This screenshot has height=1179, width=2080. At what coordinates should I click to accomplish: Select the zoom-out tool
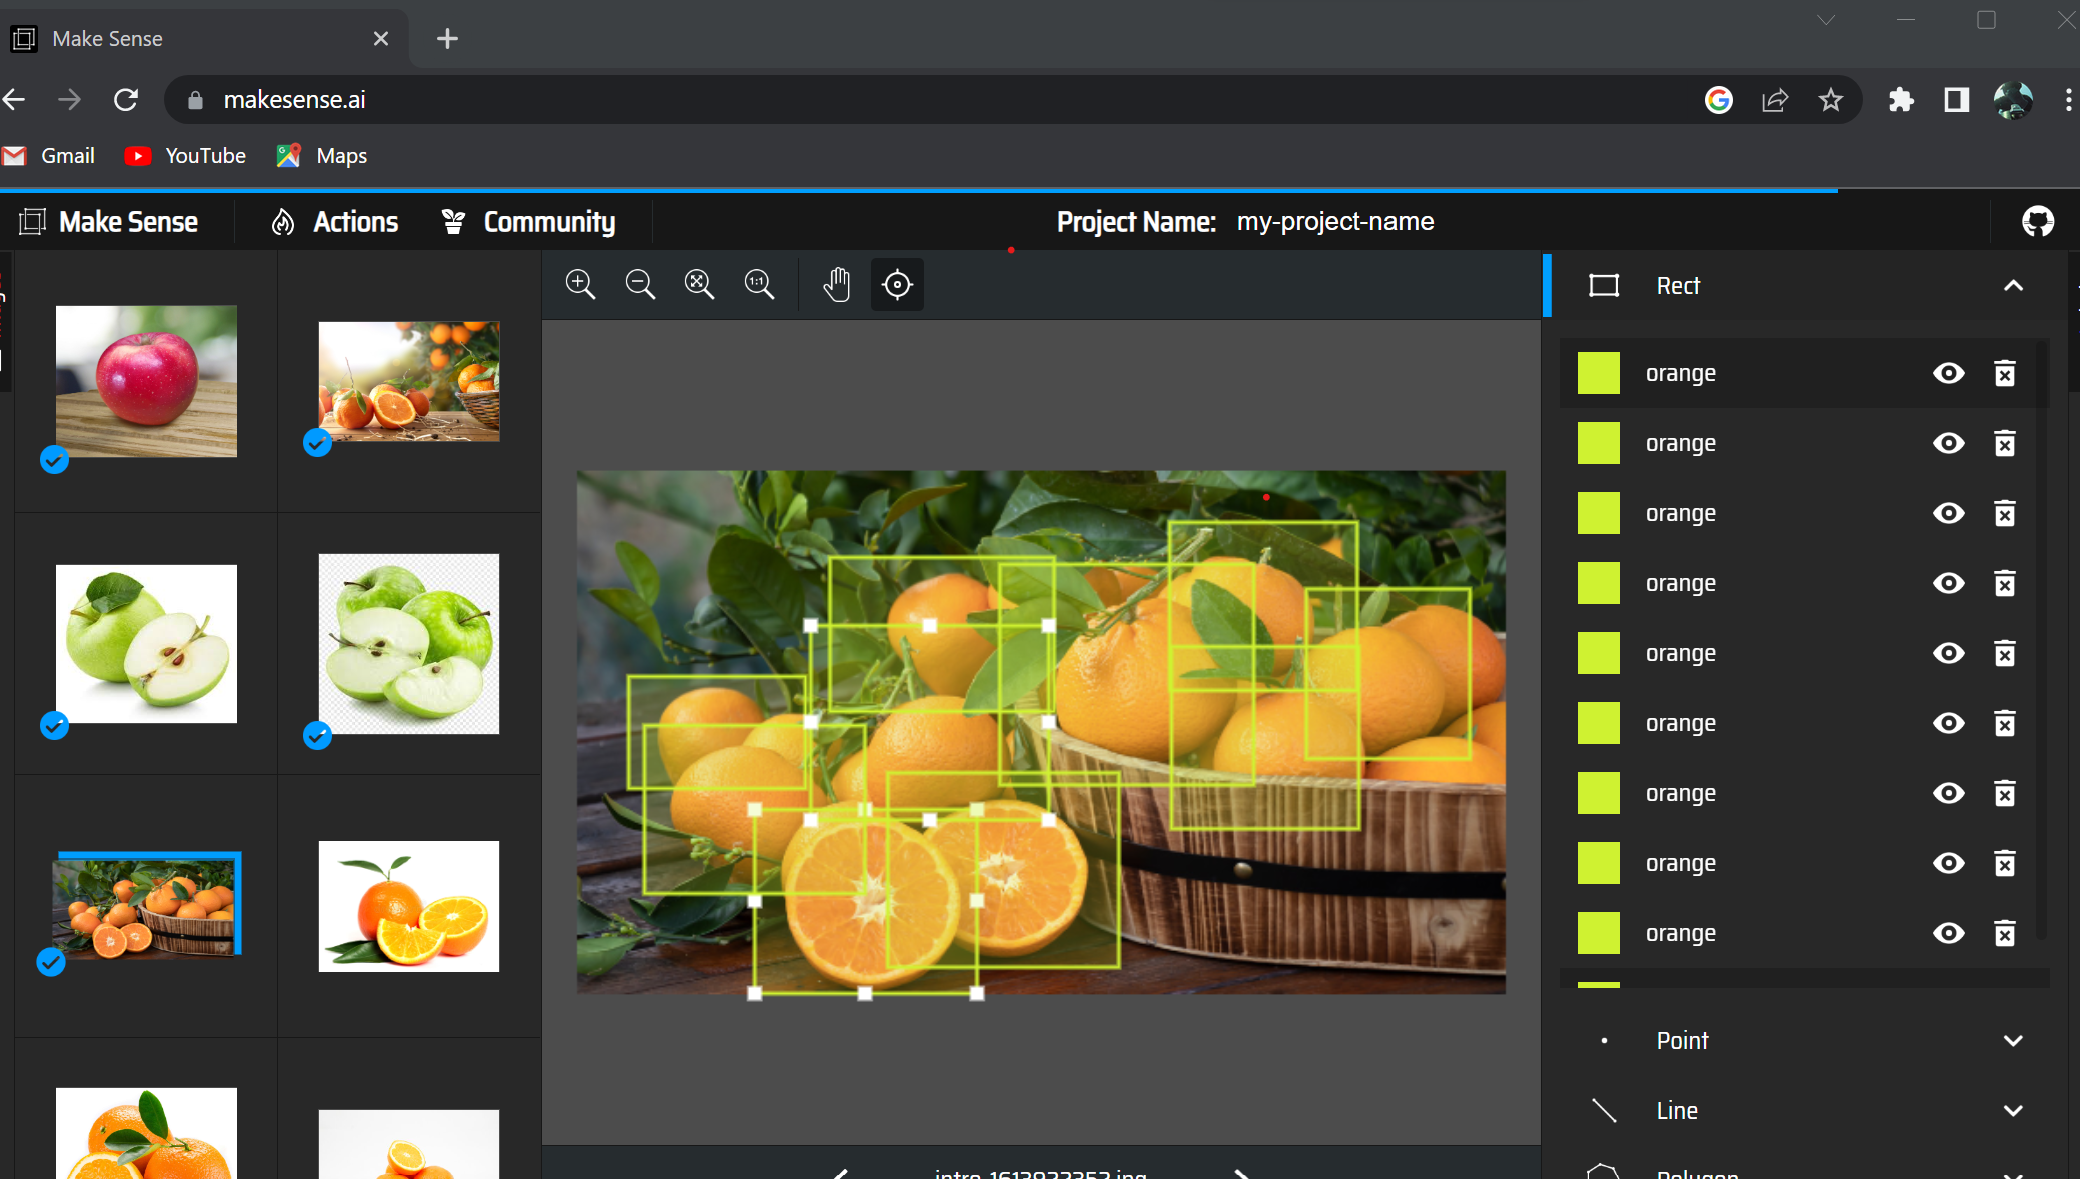tap(639, 283)
